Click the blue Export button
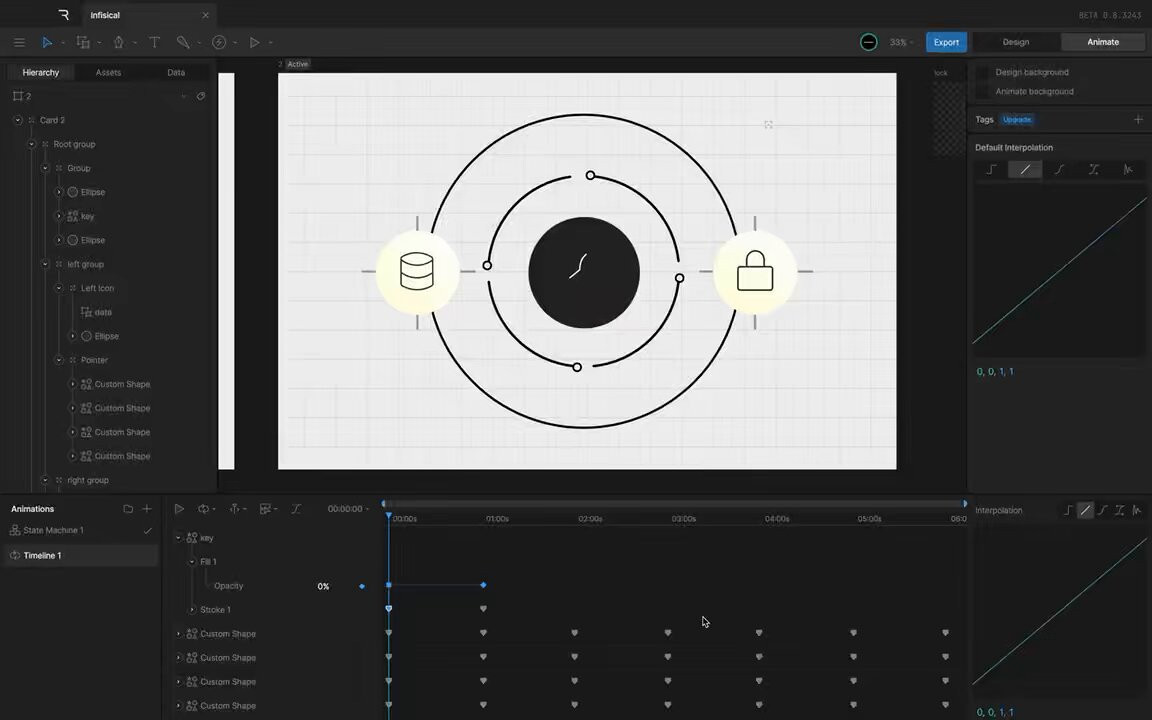Viewport: 1152px width, 720px height. (x=946, y=42)
